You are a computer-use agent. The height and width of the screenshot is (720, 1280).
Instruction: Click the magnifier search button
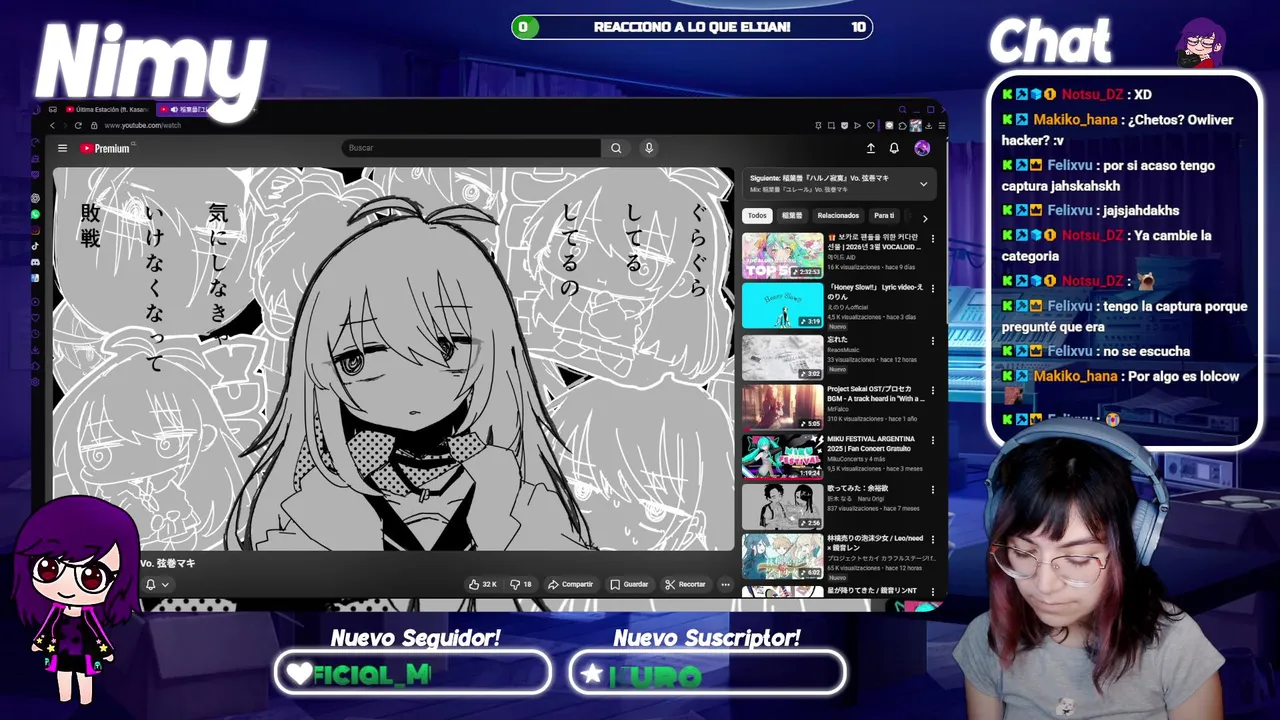[616, 148]
